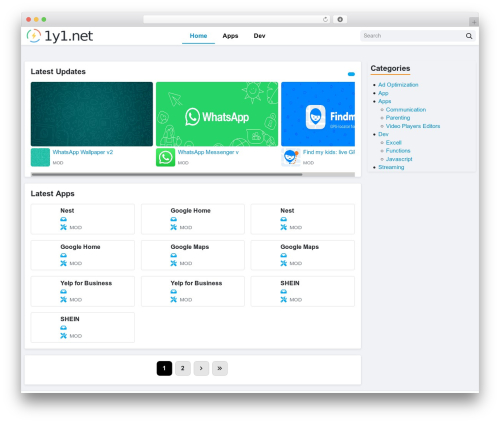The height and width of the screenshot is (423, 500).
Task: Click the blue slider indicator in Latest Updates
Action: point(351,74)
